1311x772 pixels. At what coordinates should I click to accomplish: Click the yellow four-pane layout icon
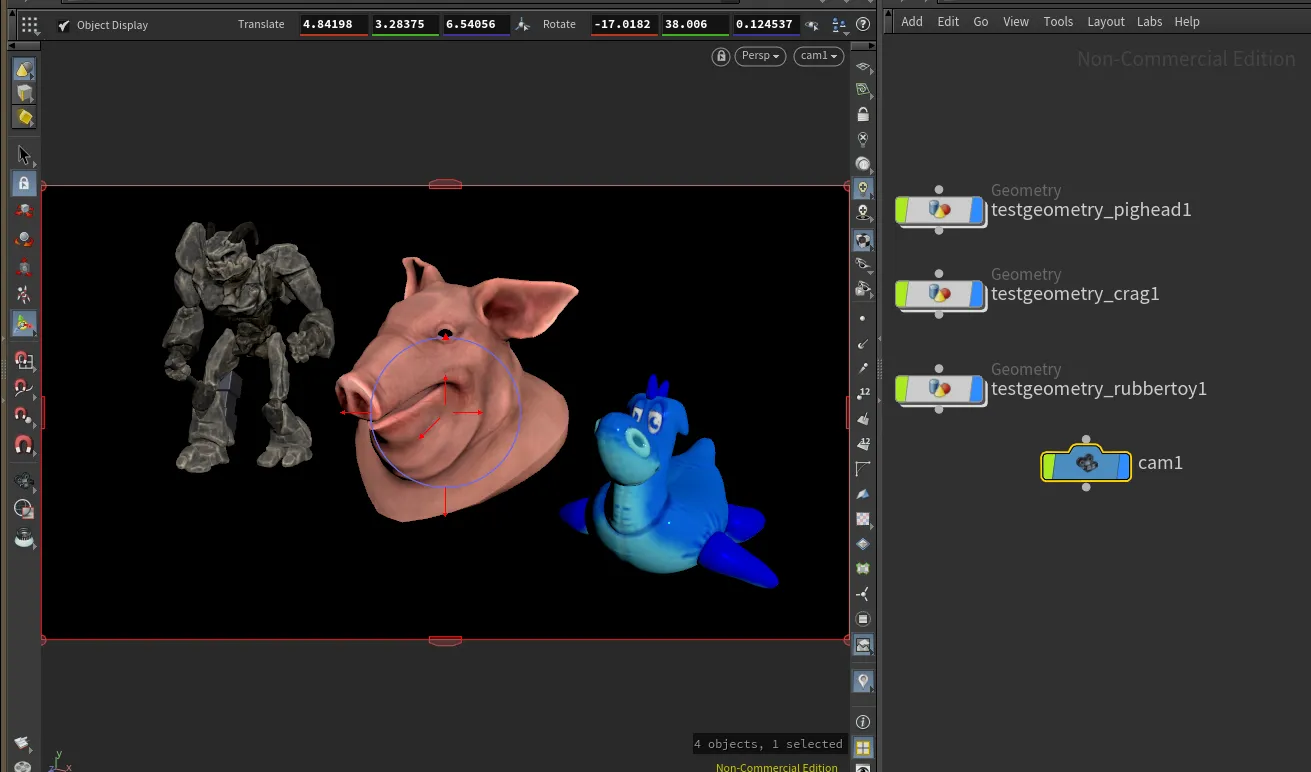point(863,747)
